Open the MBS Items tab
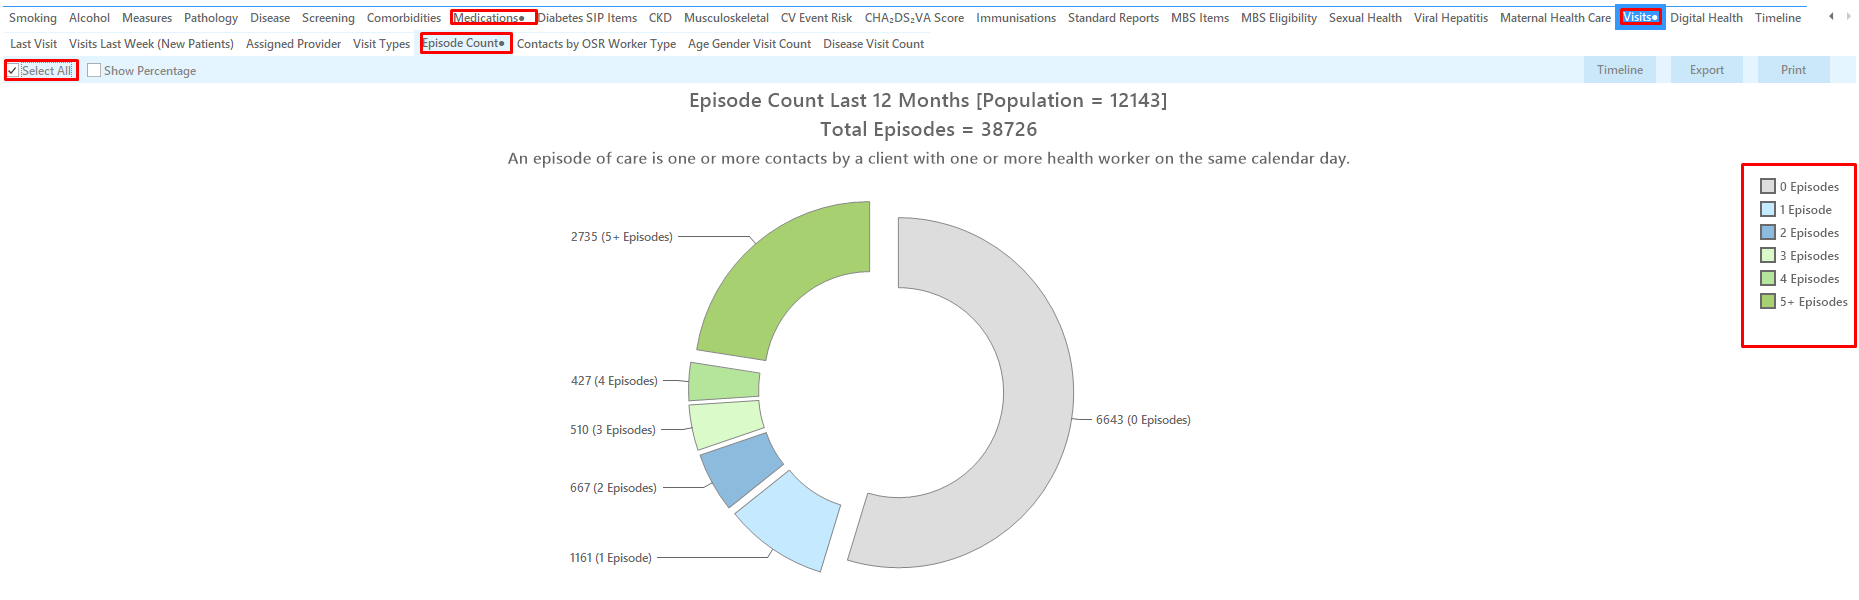1859x600 pixels. [1200, 18]
